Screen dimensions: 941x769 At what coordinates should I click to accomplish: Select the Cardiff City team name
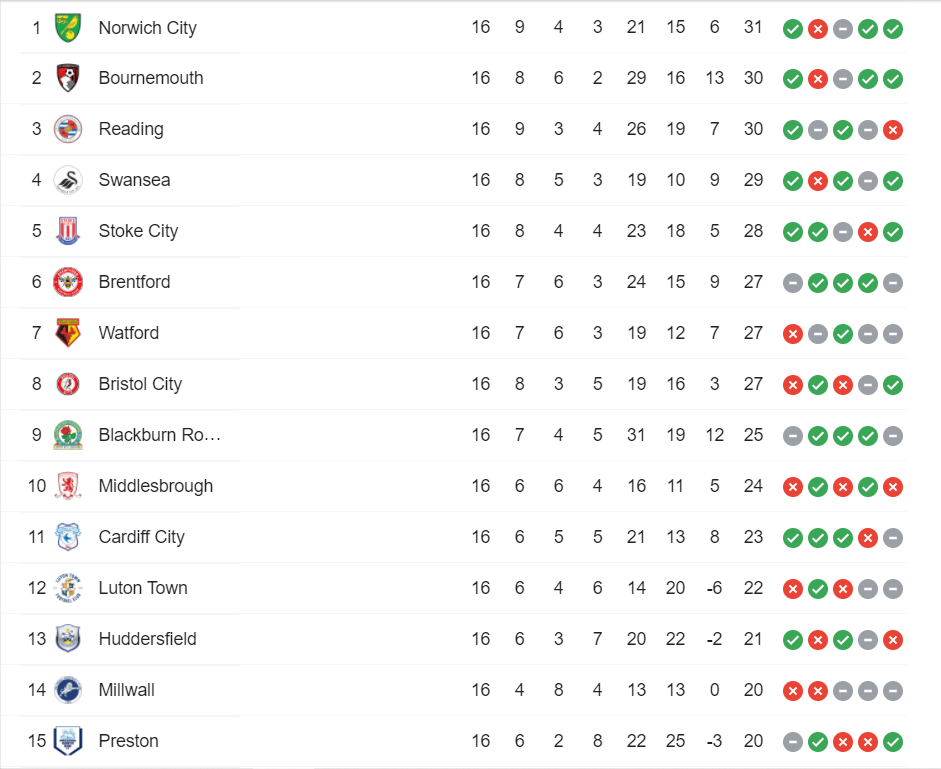click(142, 537)
